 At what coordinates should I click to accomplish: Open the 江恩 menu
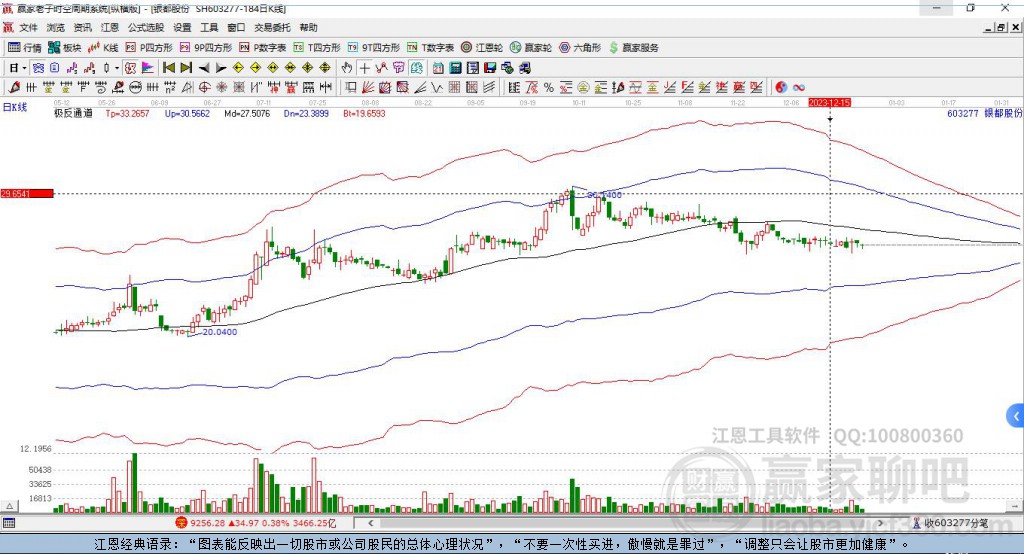pyautogui.click(x=110, y=27)
